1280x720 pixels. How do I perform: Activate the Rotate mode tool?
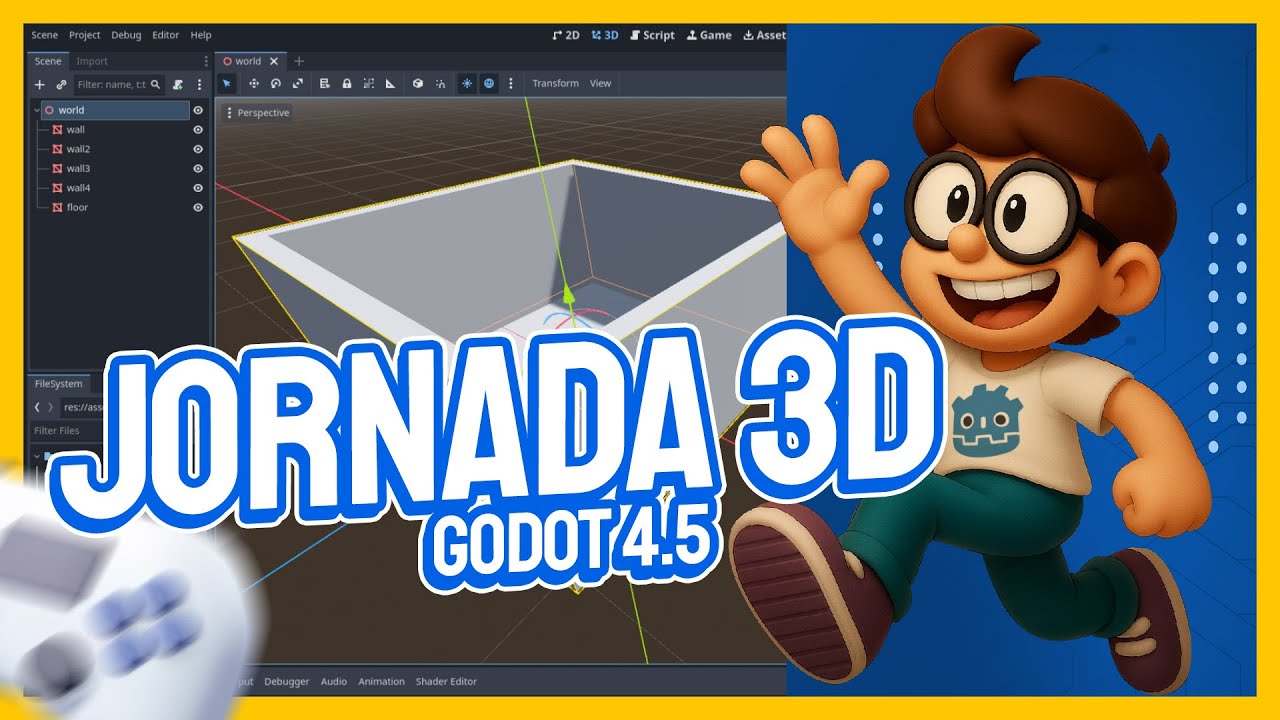coord(276,83)
